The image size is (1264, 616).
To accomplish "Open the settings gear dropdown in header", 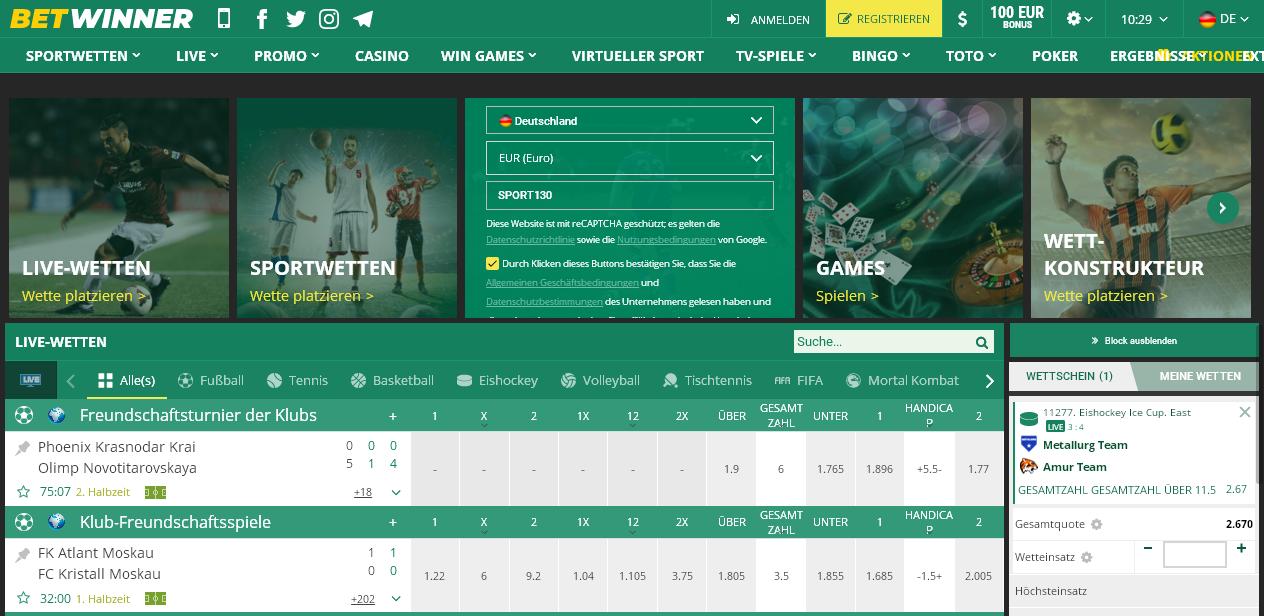I will [x=1079, y=19].
